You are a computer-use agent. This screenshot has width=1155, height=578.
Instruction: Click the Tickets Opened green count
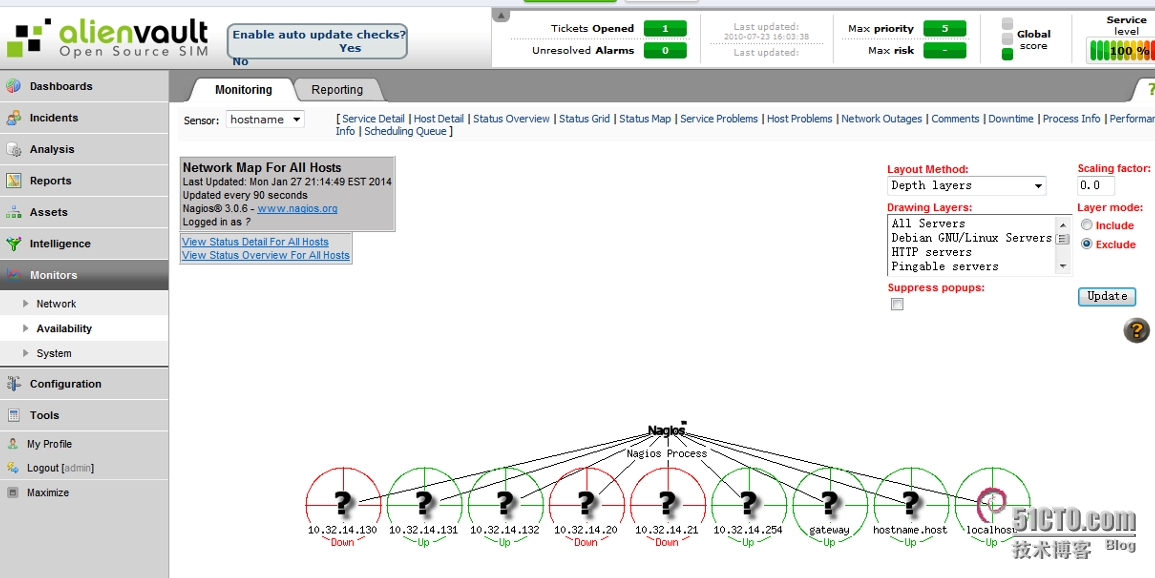(664, 29)
